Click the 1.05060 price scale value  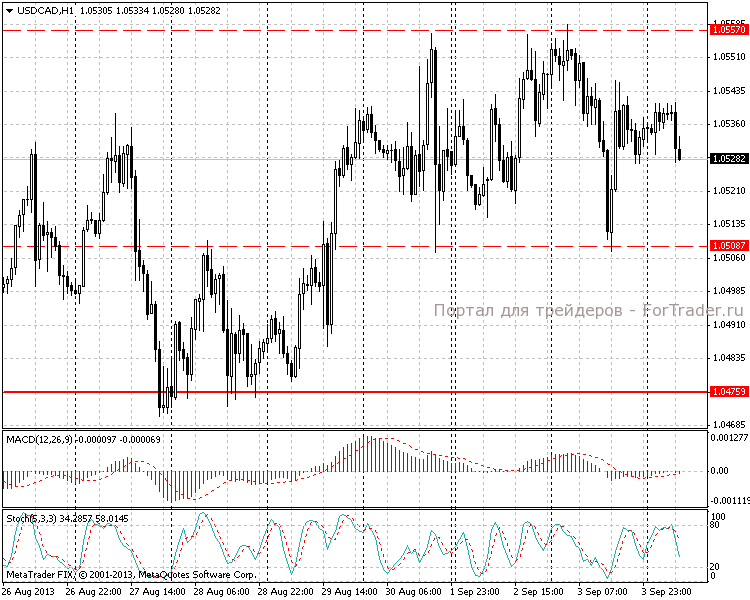(x=729, y=258)
